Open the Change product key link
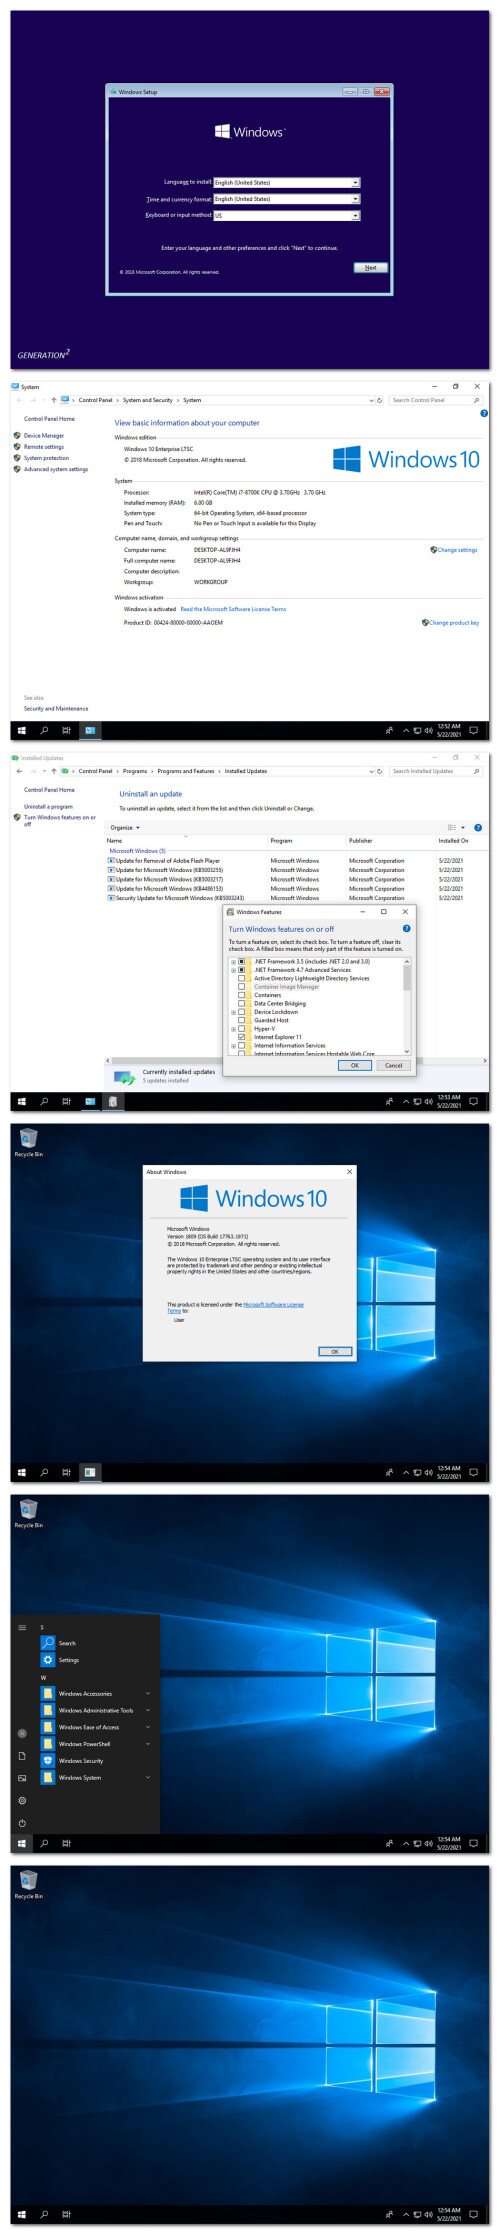 pyautogui.click(x=450, y=622)
